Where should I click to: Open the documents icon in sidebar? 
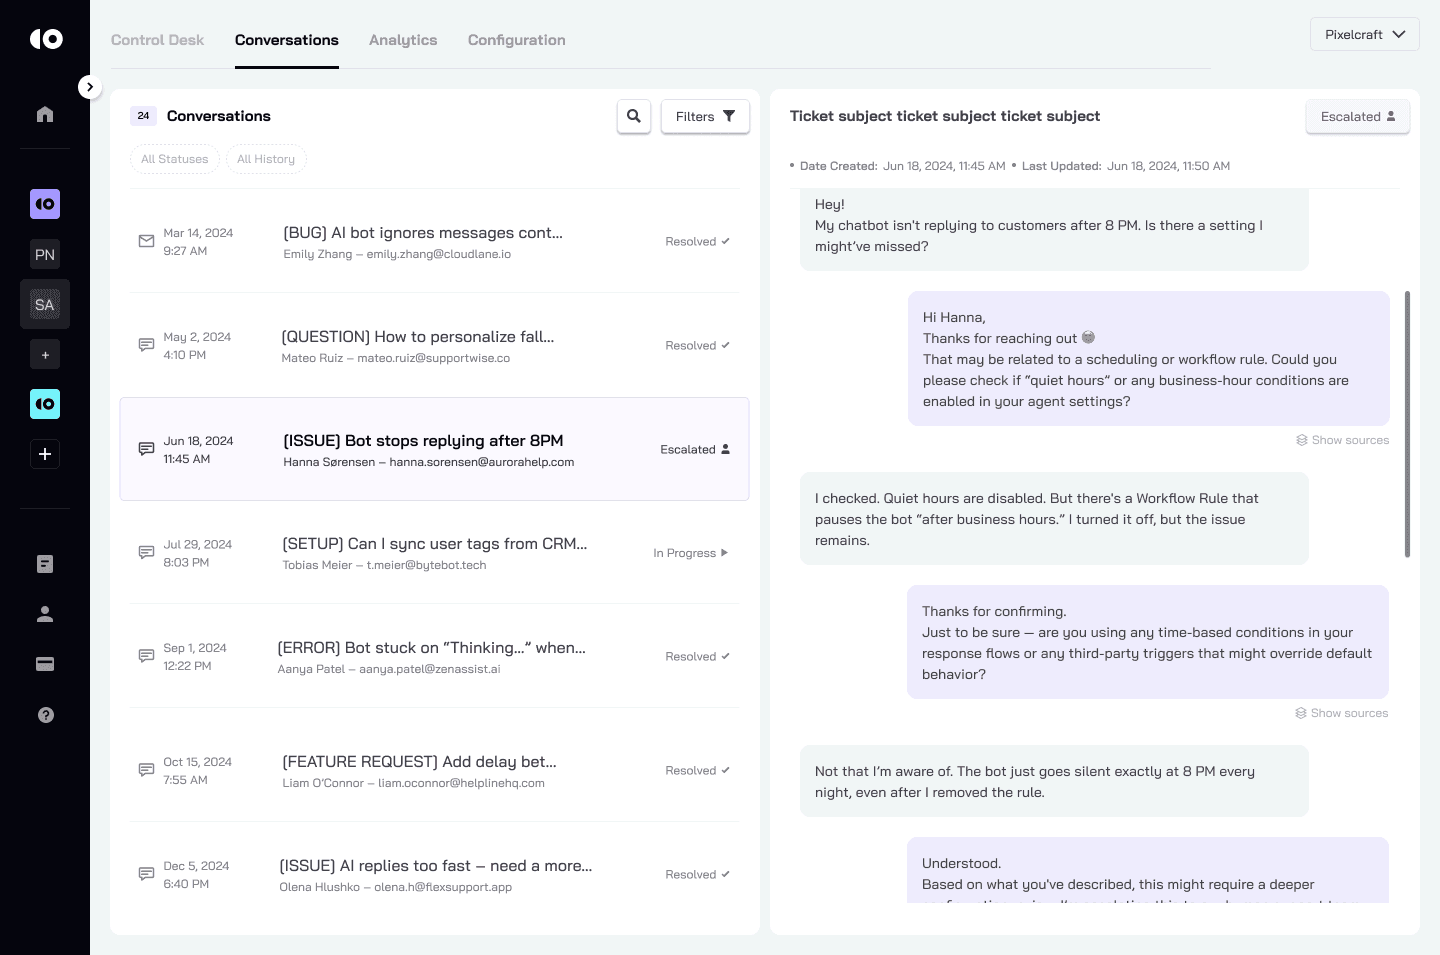coord(45,564)
